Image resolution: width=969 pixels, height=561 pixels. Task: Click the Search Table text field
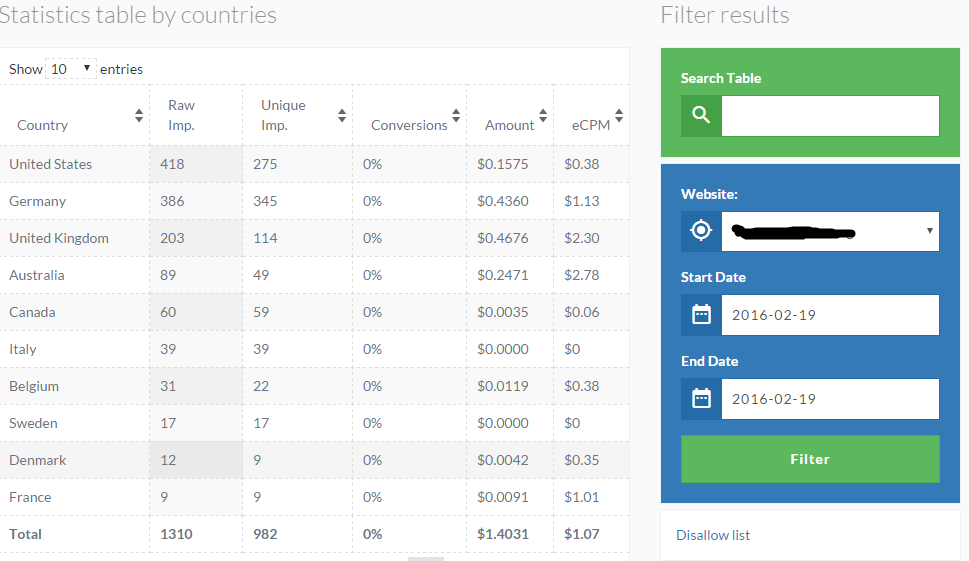(830, 116)
